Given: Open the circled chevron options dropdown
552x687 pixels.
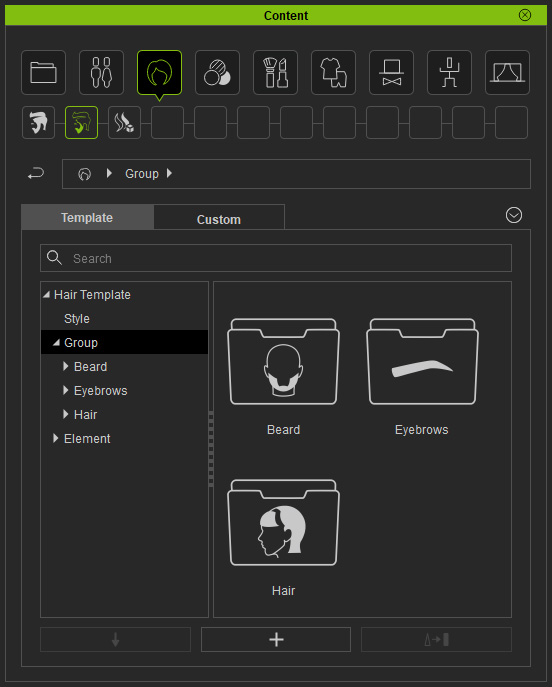Looking at the screenshot, I should coord(514,215).
